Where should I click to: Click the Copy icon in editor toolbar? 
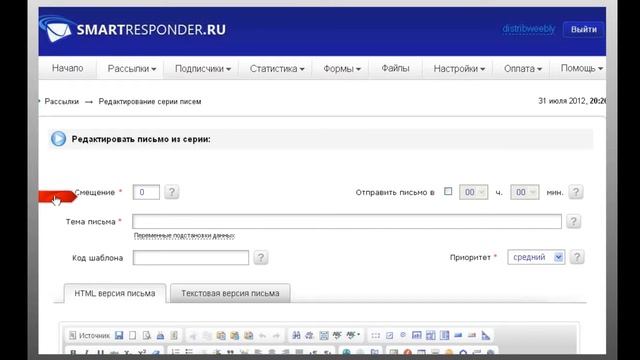(x=207, y=336)
